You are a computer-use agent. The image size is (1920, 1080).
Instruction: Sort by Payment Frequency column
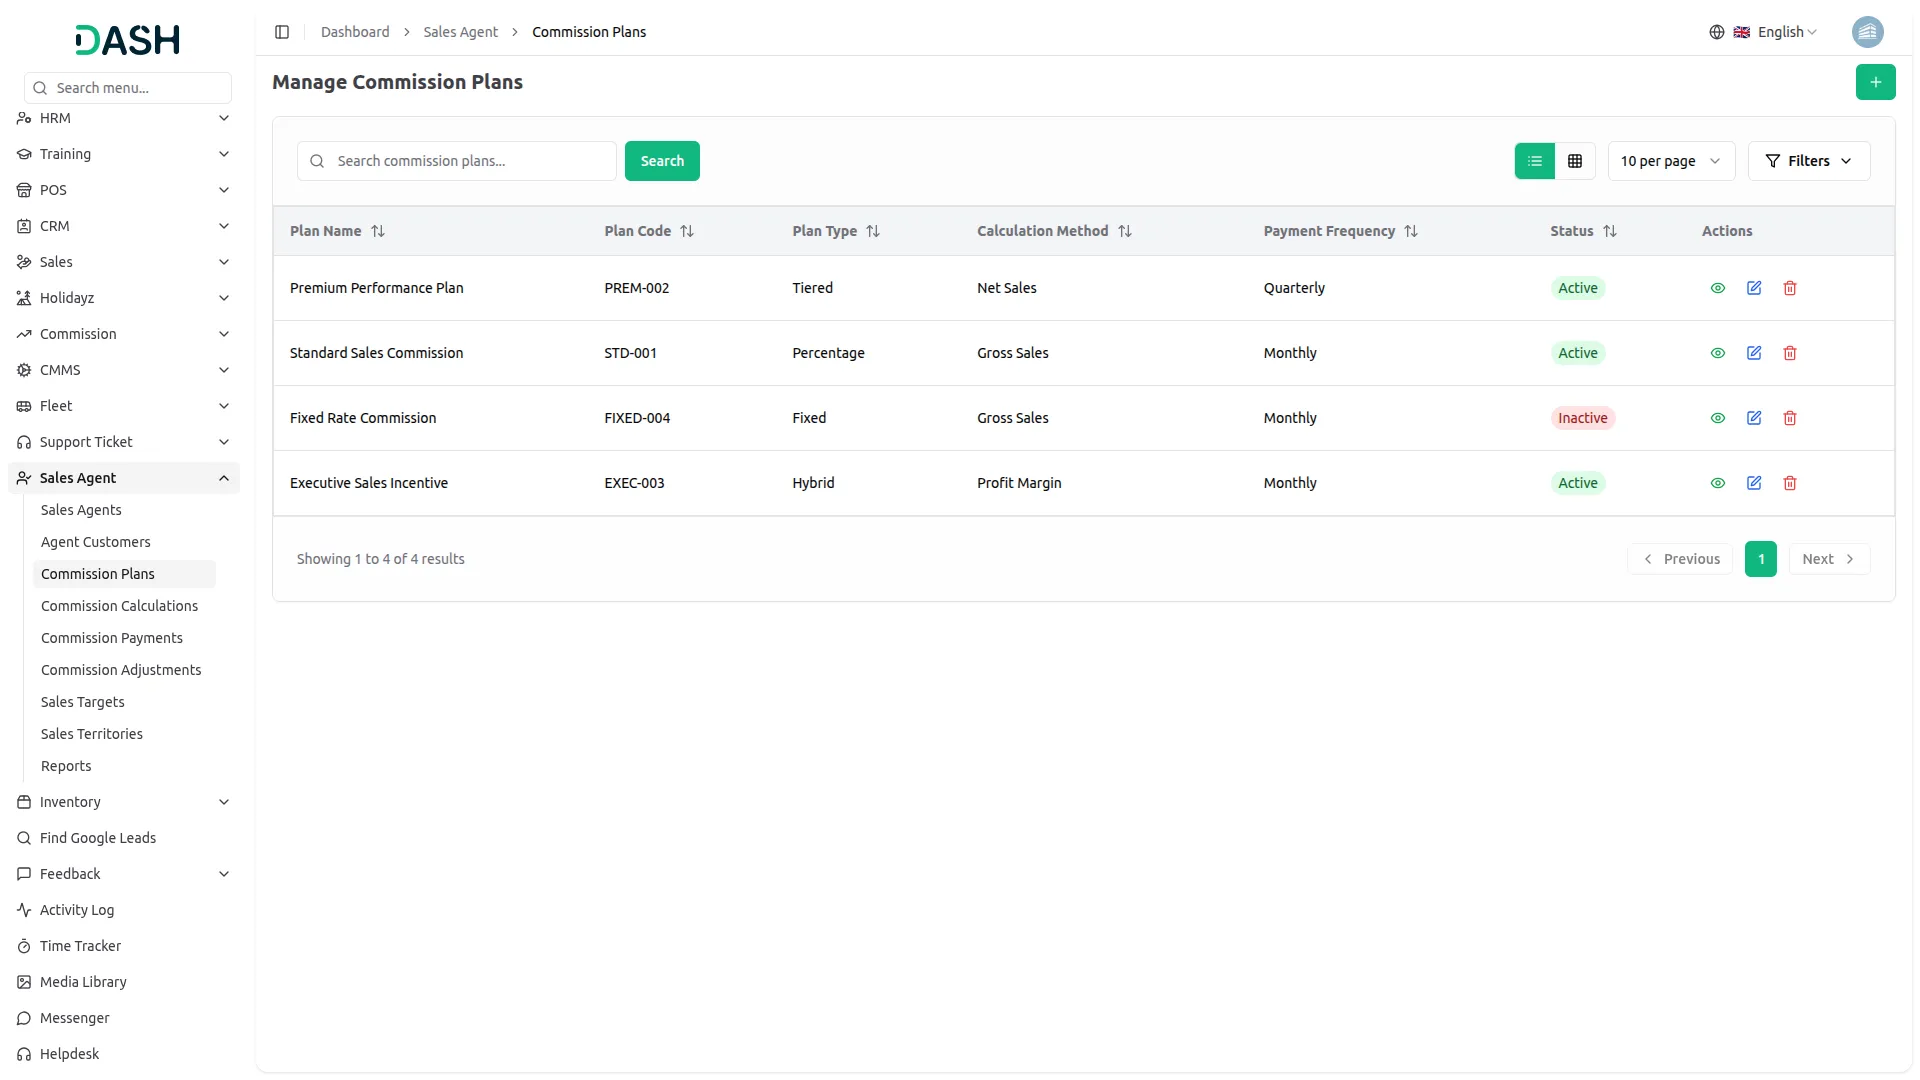pos(1340,231)
